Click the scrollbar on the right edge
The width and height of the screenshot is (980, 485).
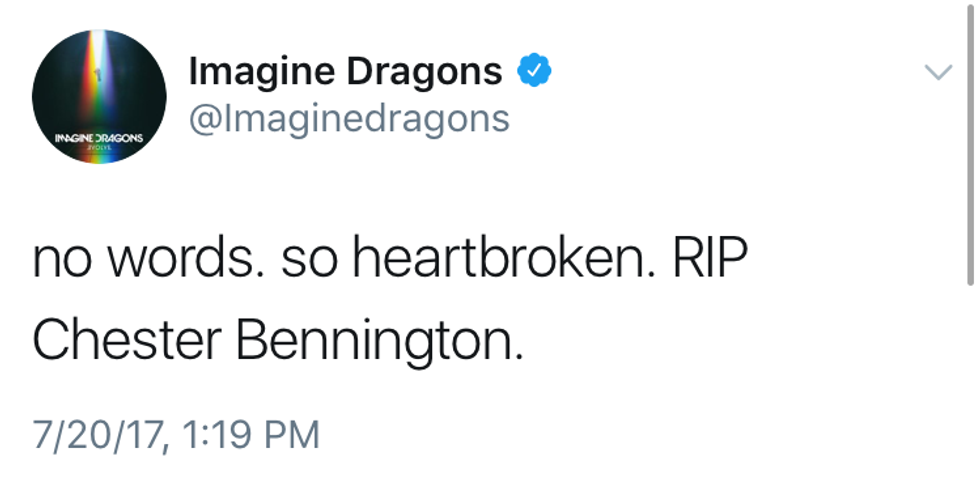pyautogui.click(x=969, y=150)
